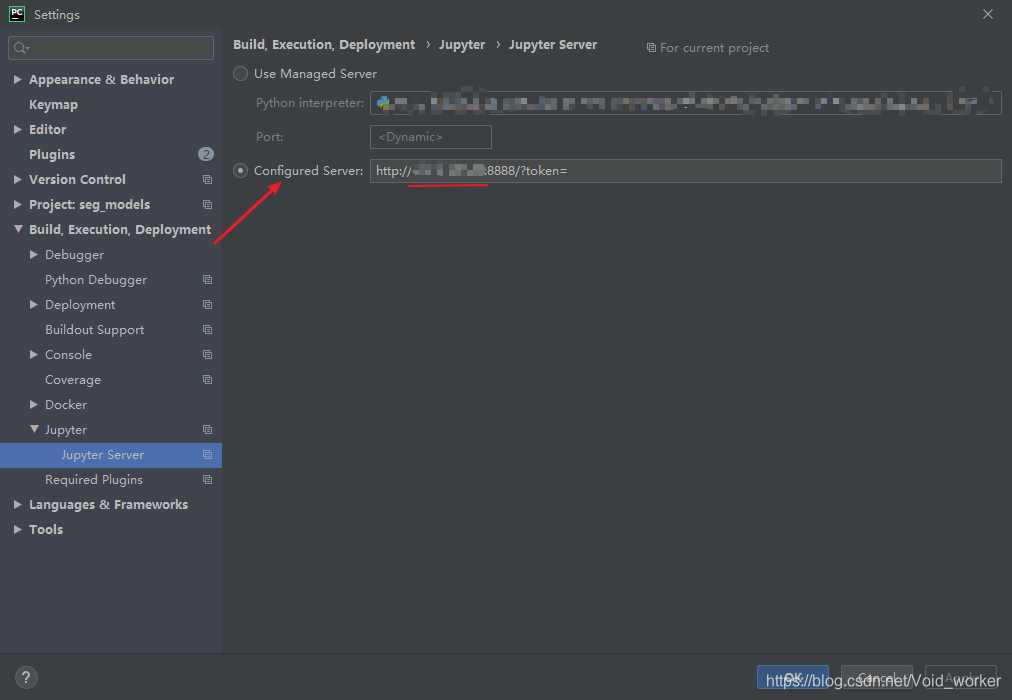
Task: Expand the Version Control arrow
Action: (17, 179)
